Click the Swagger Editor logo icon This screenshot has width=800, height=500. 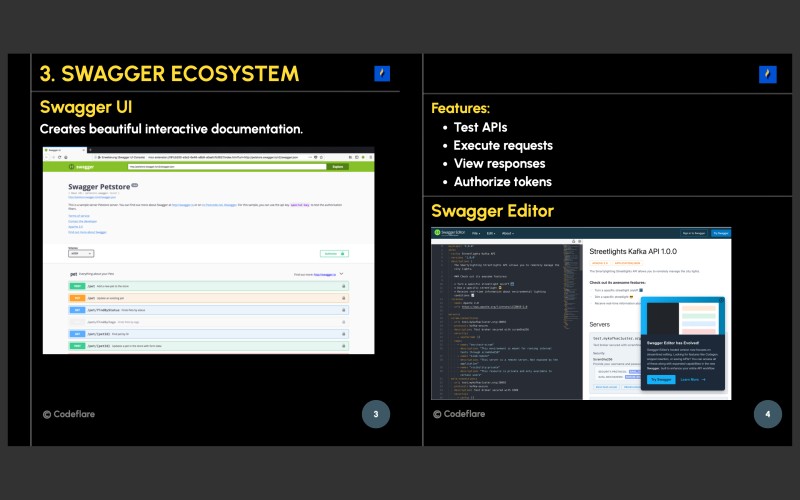click(437, 233)
